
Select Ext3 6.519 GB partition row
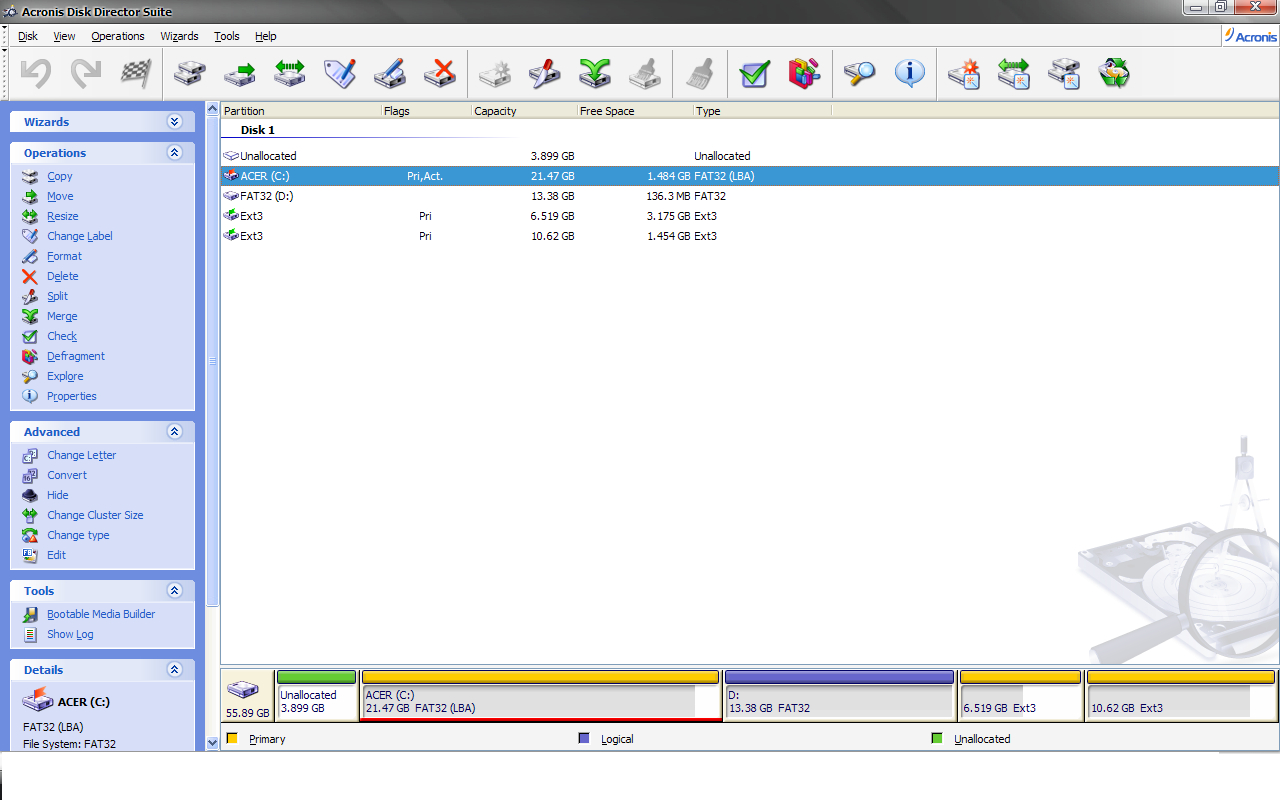pyautogui.click(x=750, y=216)
